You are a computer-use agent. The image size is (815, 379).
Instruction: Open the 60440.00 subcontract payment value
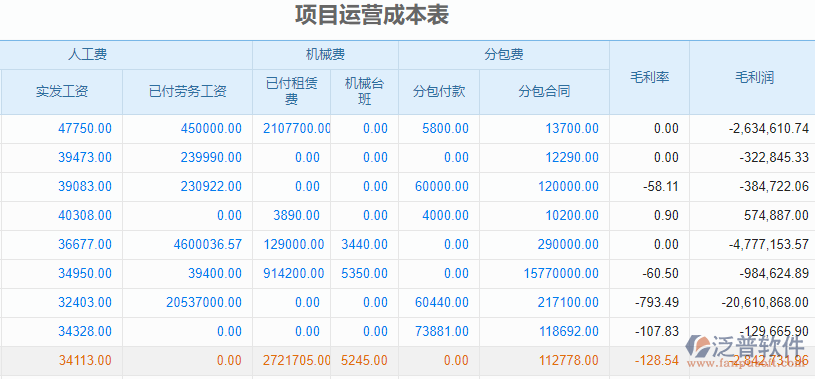click(442, 303)
